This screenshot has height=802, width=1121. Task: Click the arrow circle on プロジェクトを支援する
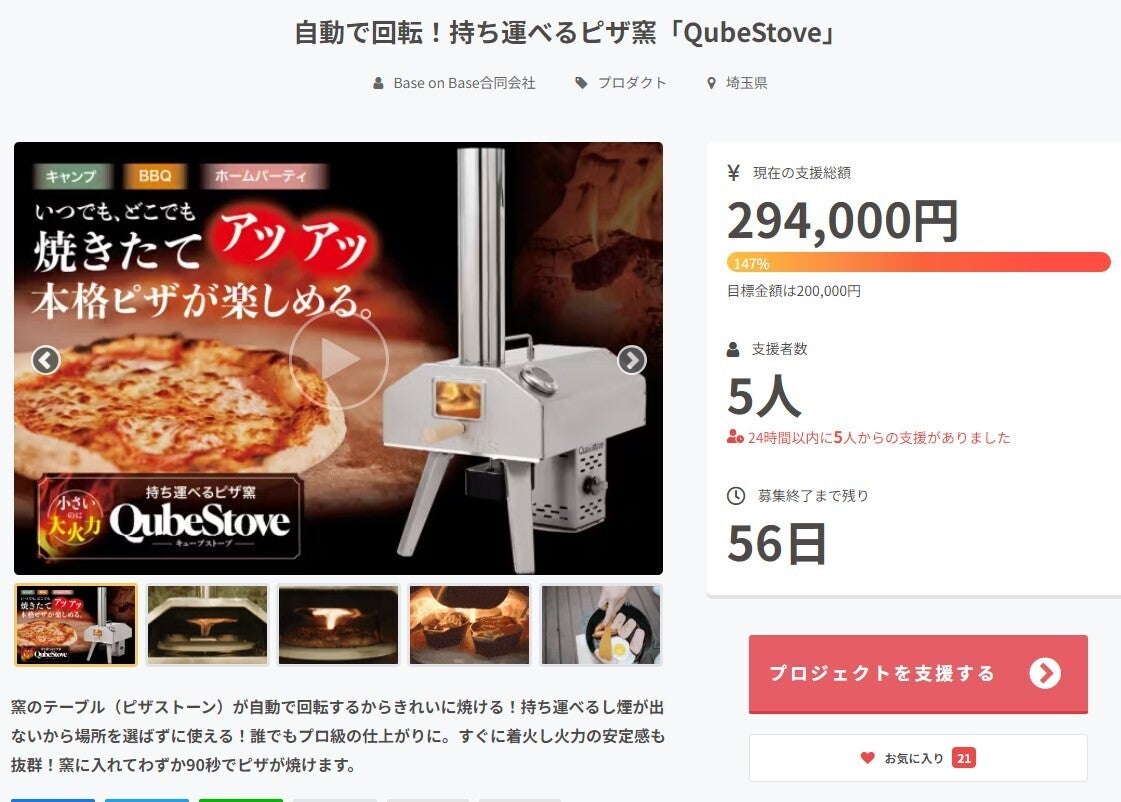pyautogui.click(x=1045, y=673)
